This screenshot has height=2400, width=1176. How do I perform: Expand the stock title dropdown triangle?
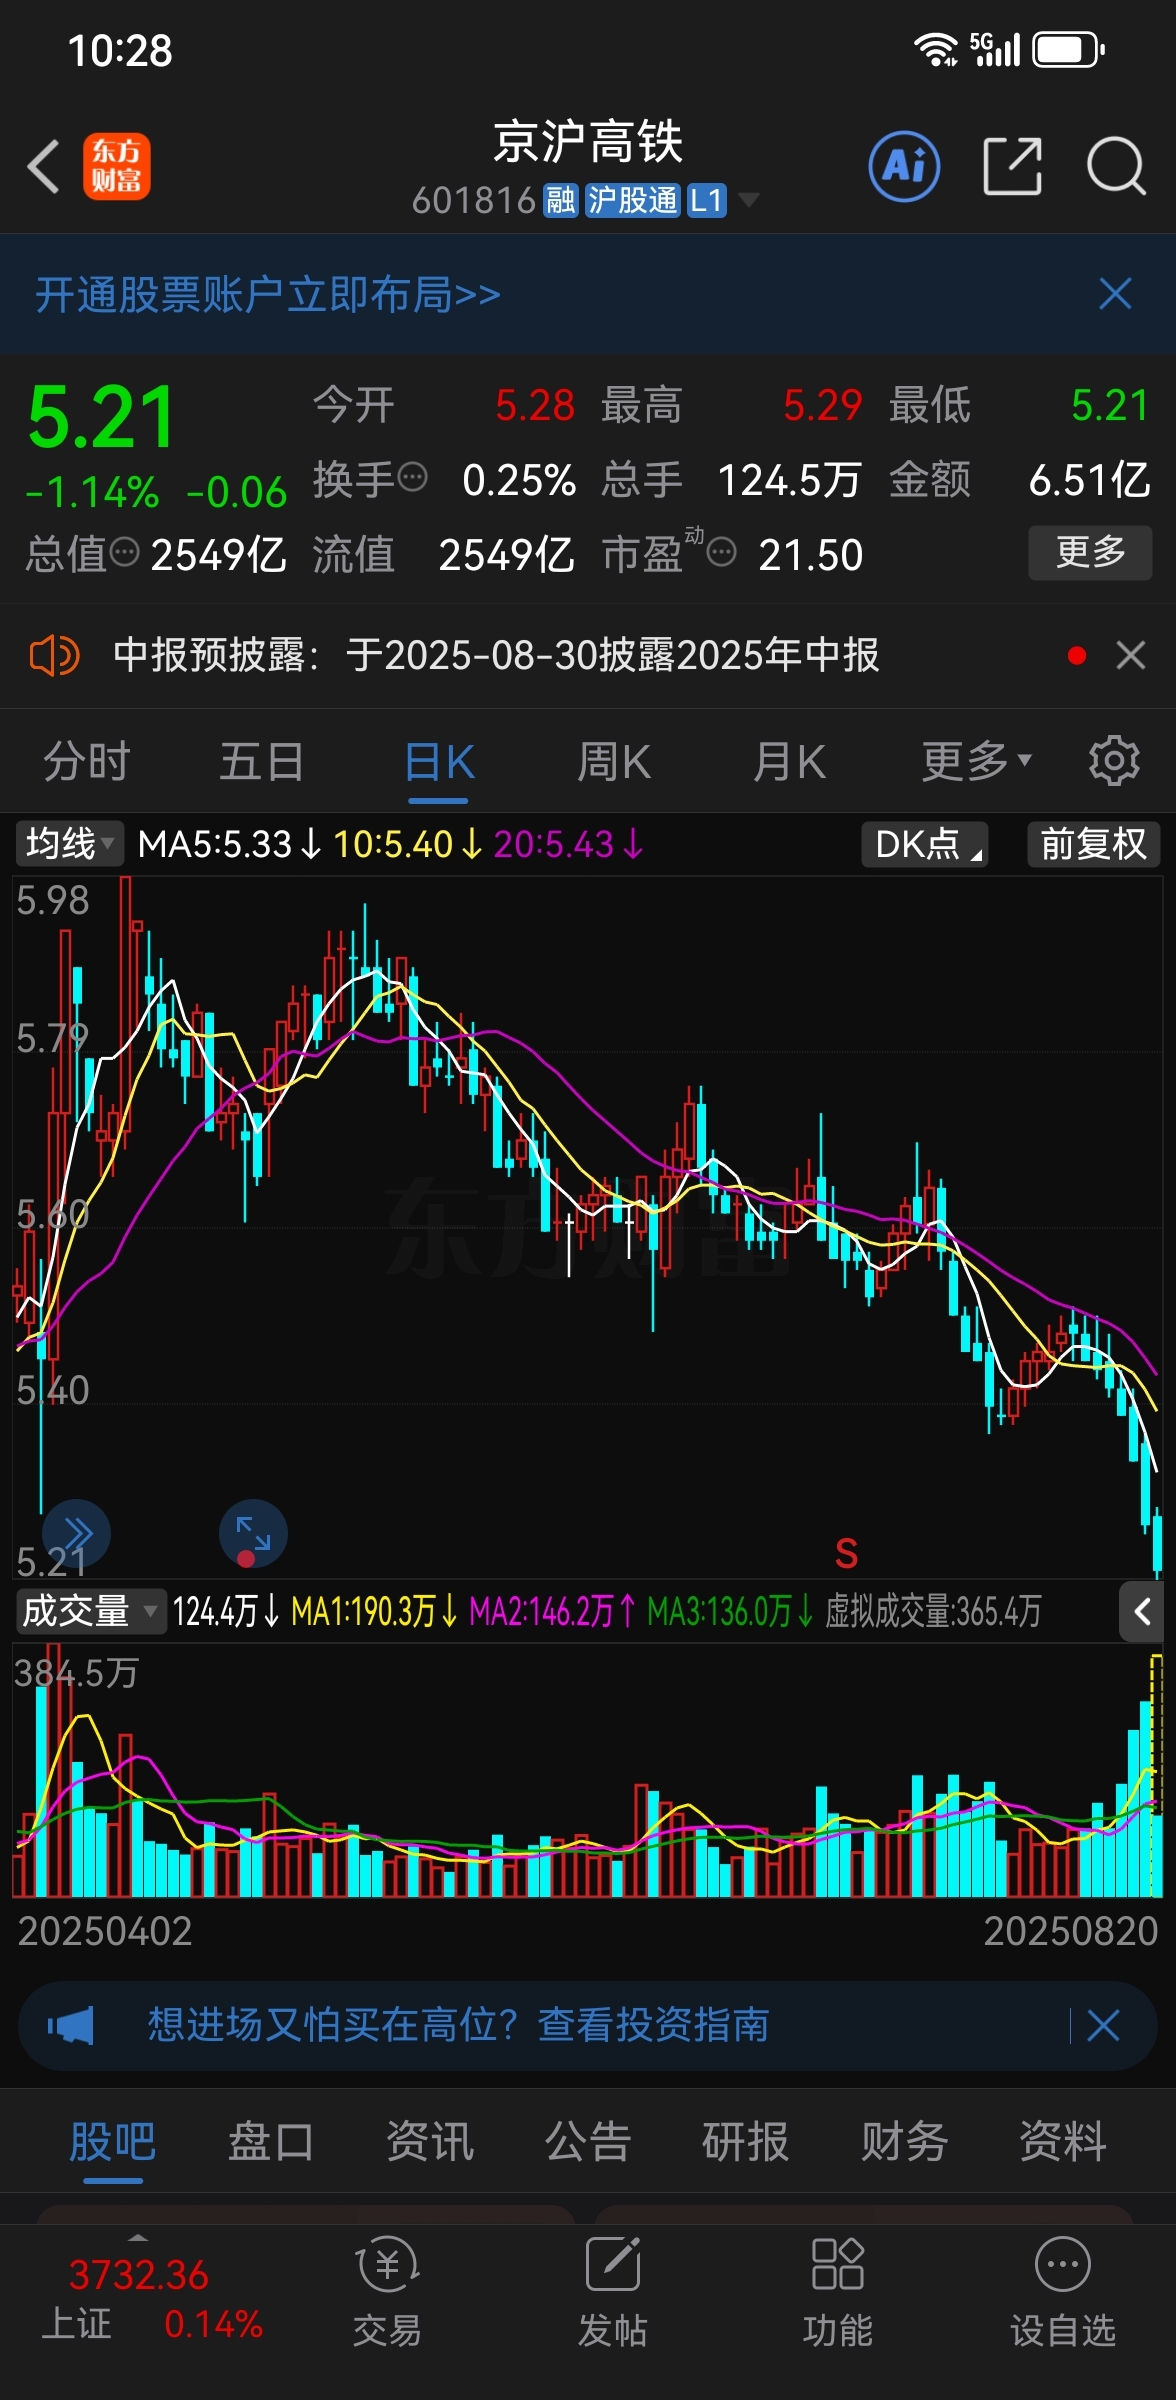(748, 200)
